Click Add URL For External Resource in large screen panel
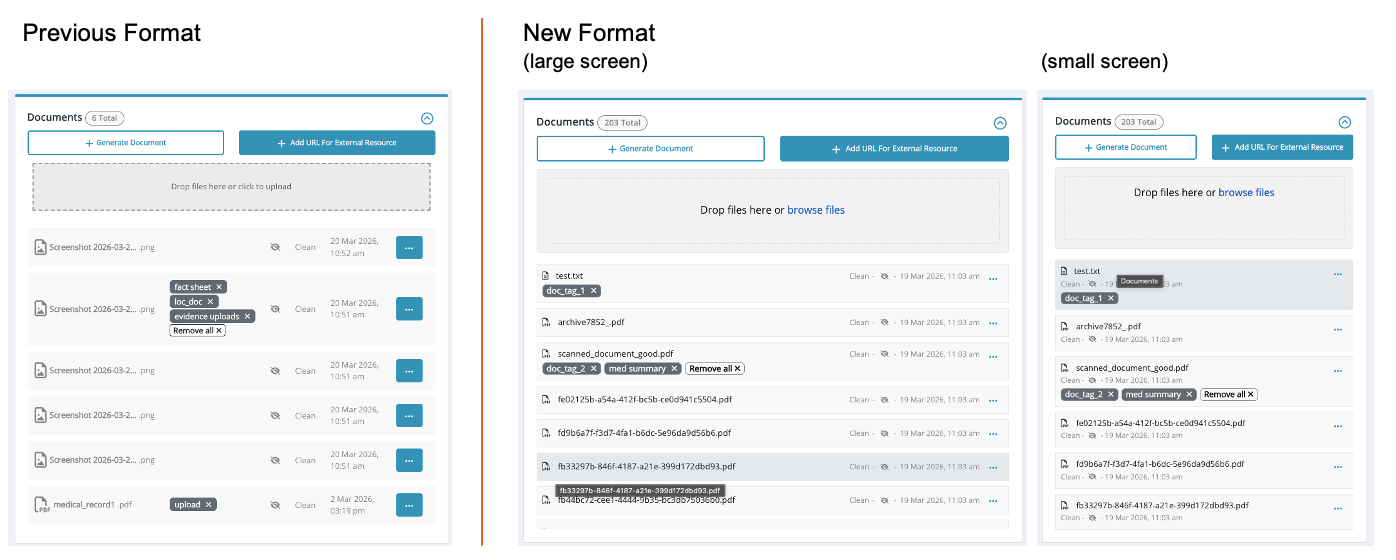The height and width of the screenshot is (560, 1396). (x=894, y=149)
